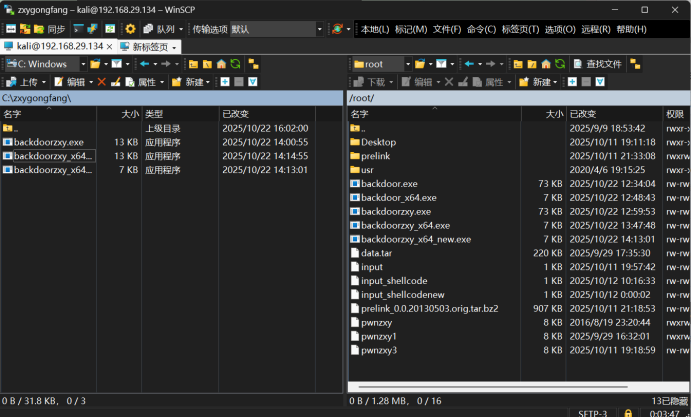691x418 pixels.
Task: Open the console terminal icon
Action: (78, 30)
